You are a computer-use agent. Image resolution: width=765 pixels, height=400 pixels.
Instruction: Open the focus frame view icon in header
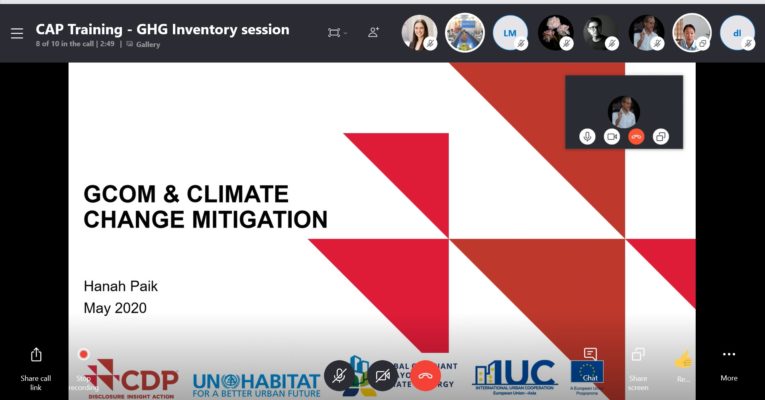click(x=334, y=33)
